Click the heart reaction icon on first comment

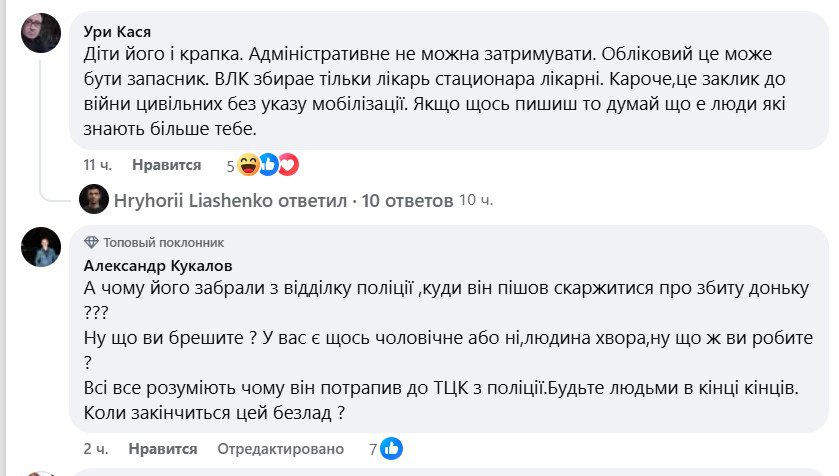click(x=288, y=164)
